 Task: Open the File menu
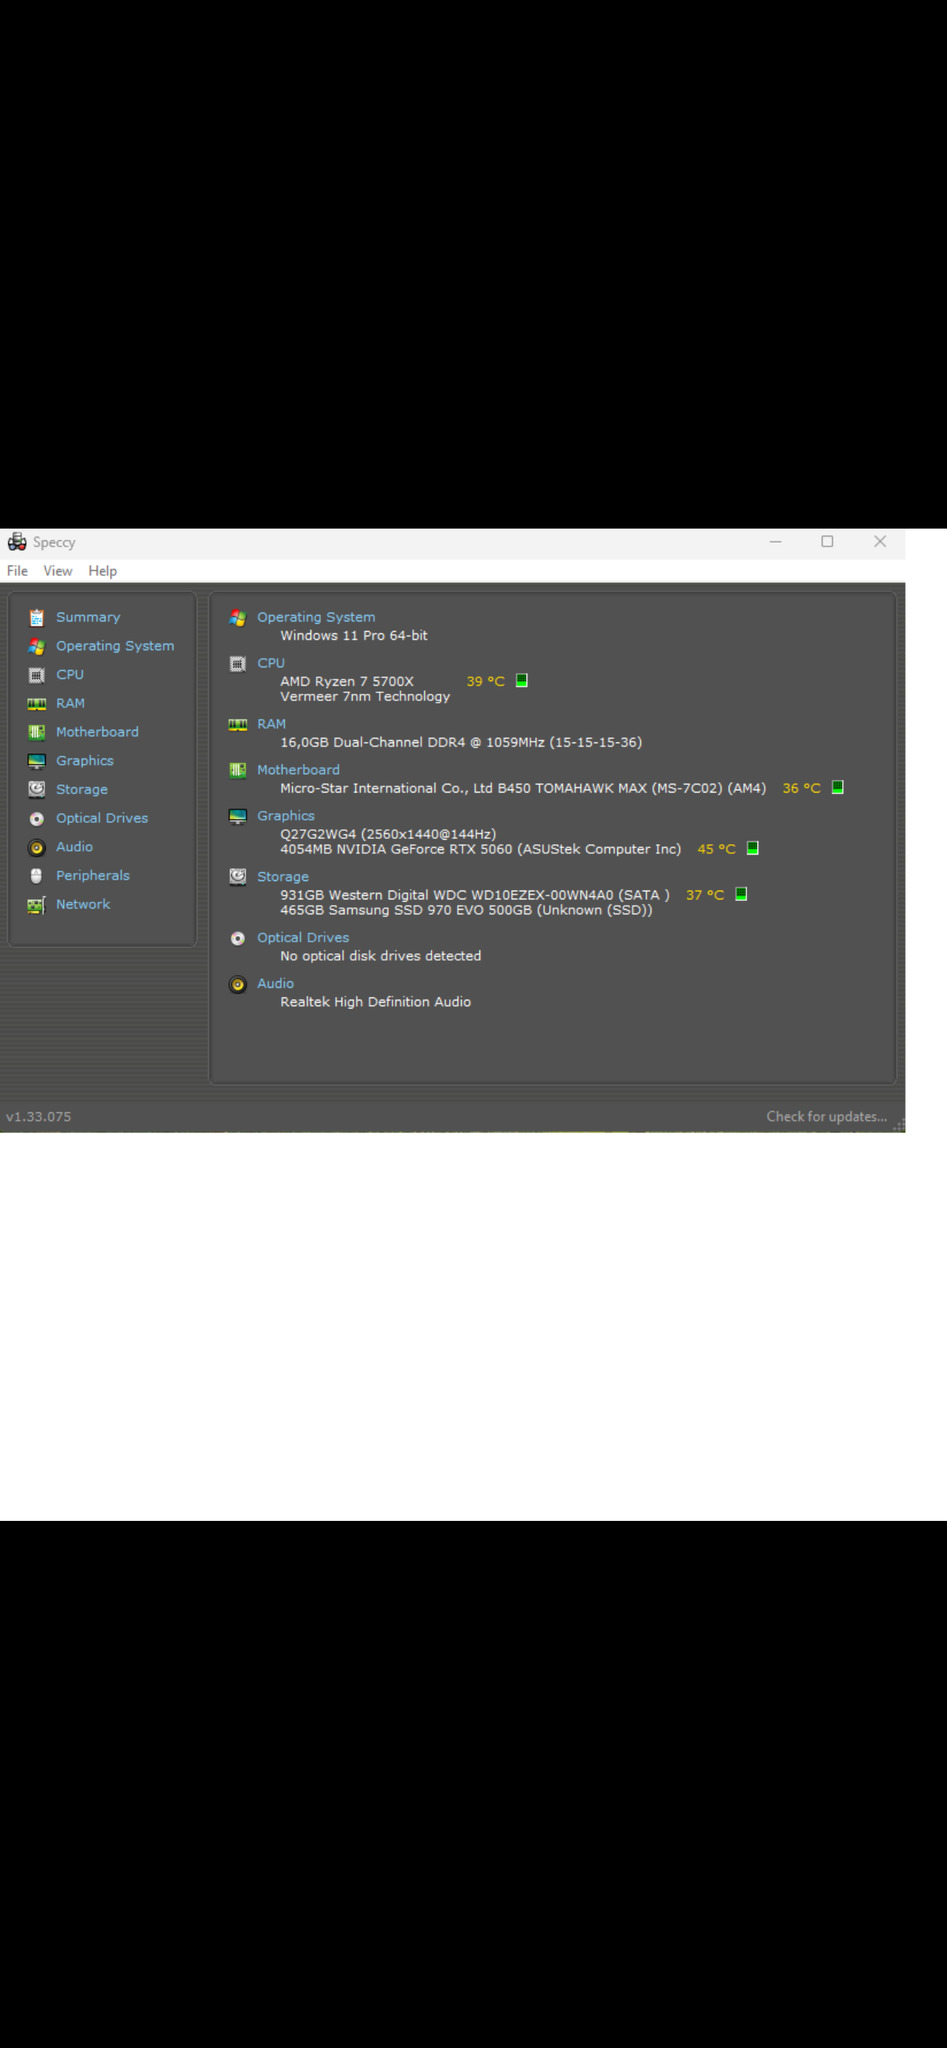click(x=17, y=571)
